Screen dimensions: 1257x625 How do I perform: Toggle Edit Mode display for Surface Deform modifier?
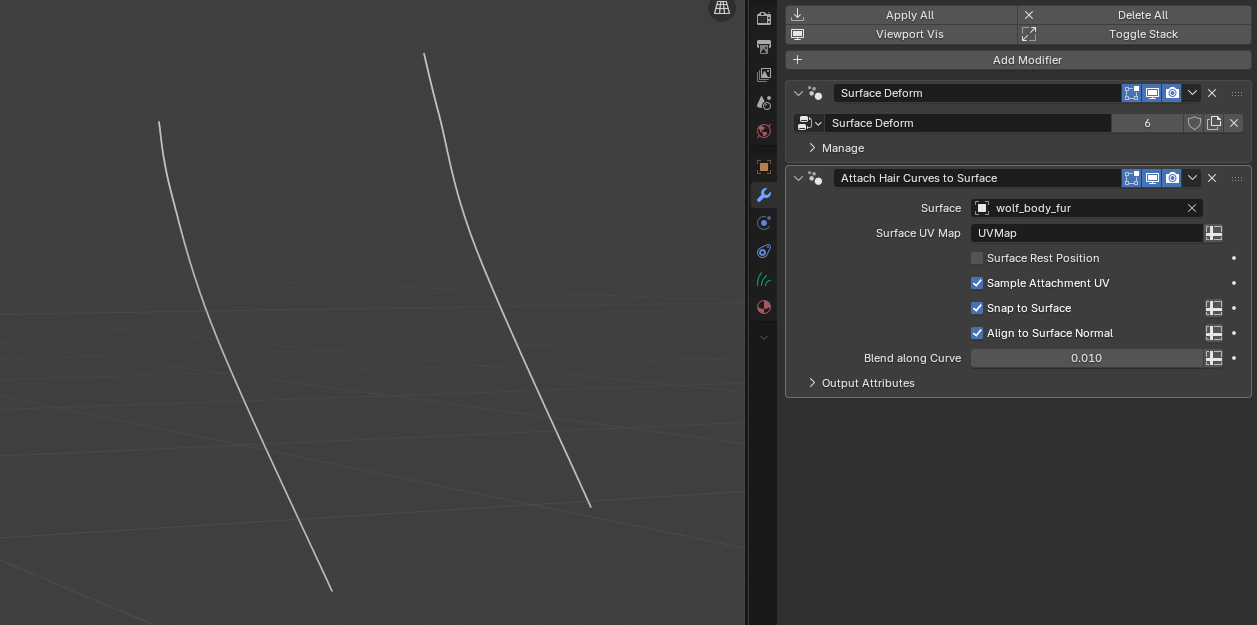point(1131,93)
